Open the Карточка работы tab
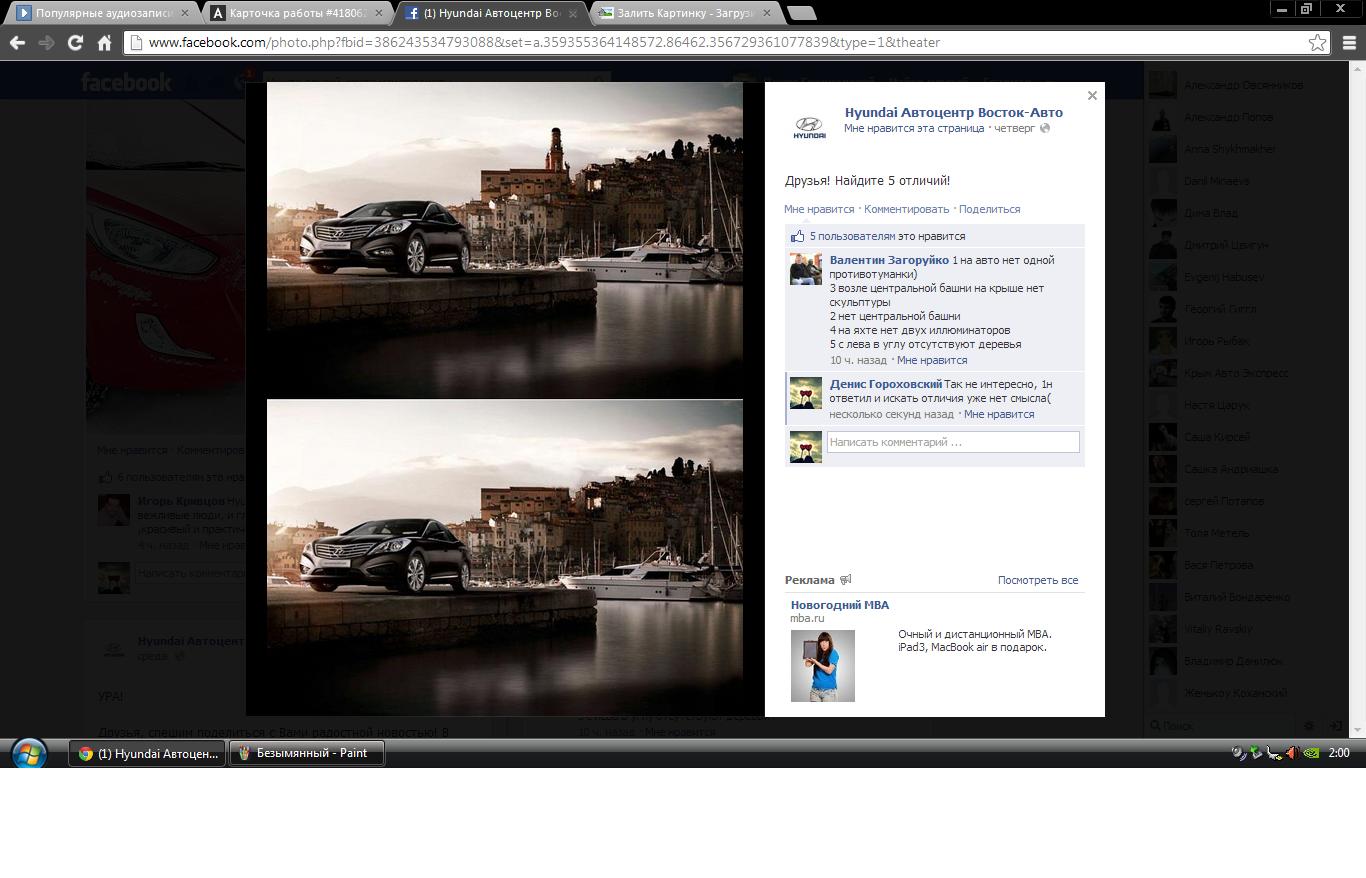The image size is (1366, 878). pyautogui.click(x=295, y=13)
